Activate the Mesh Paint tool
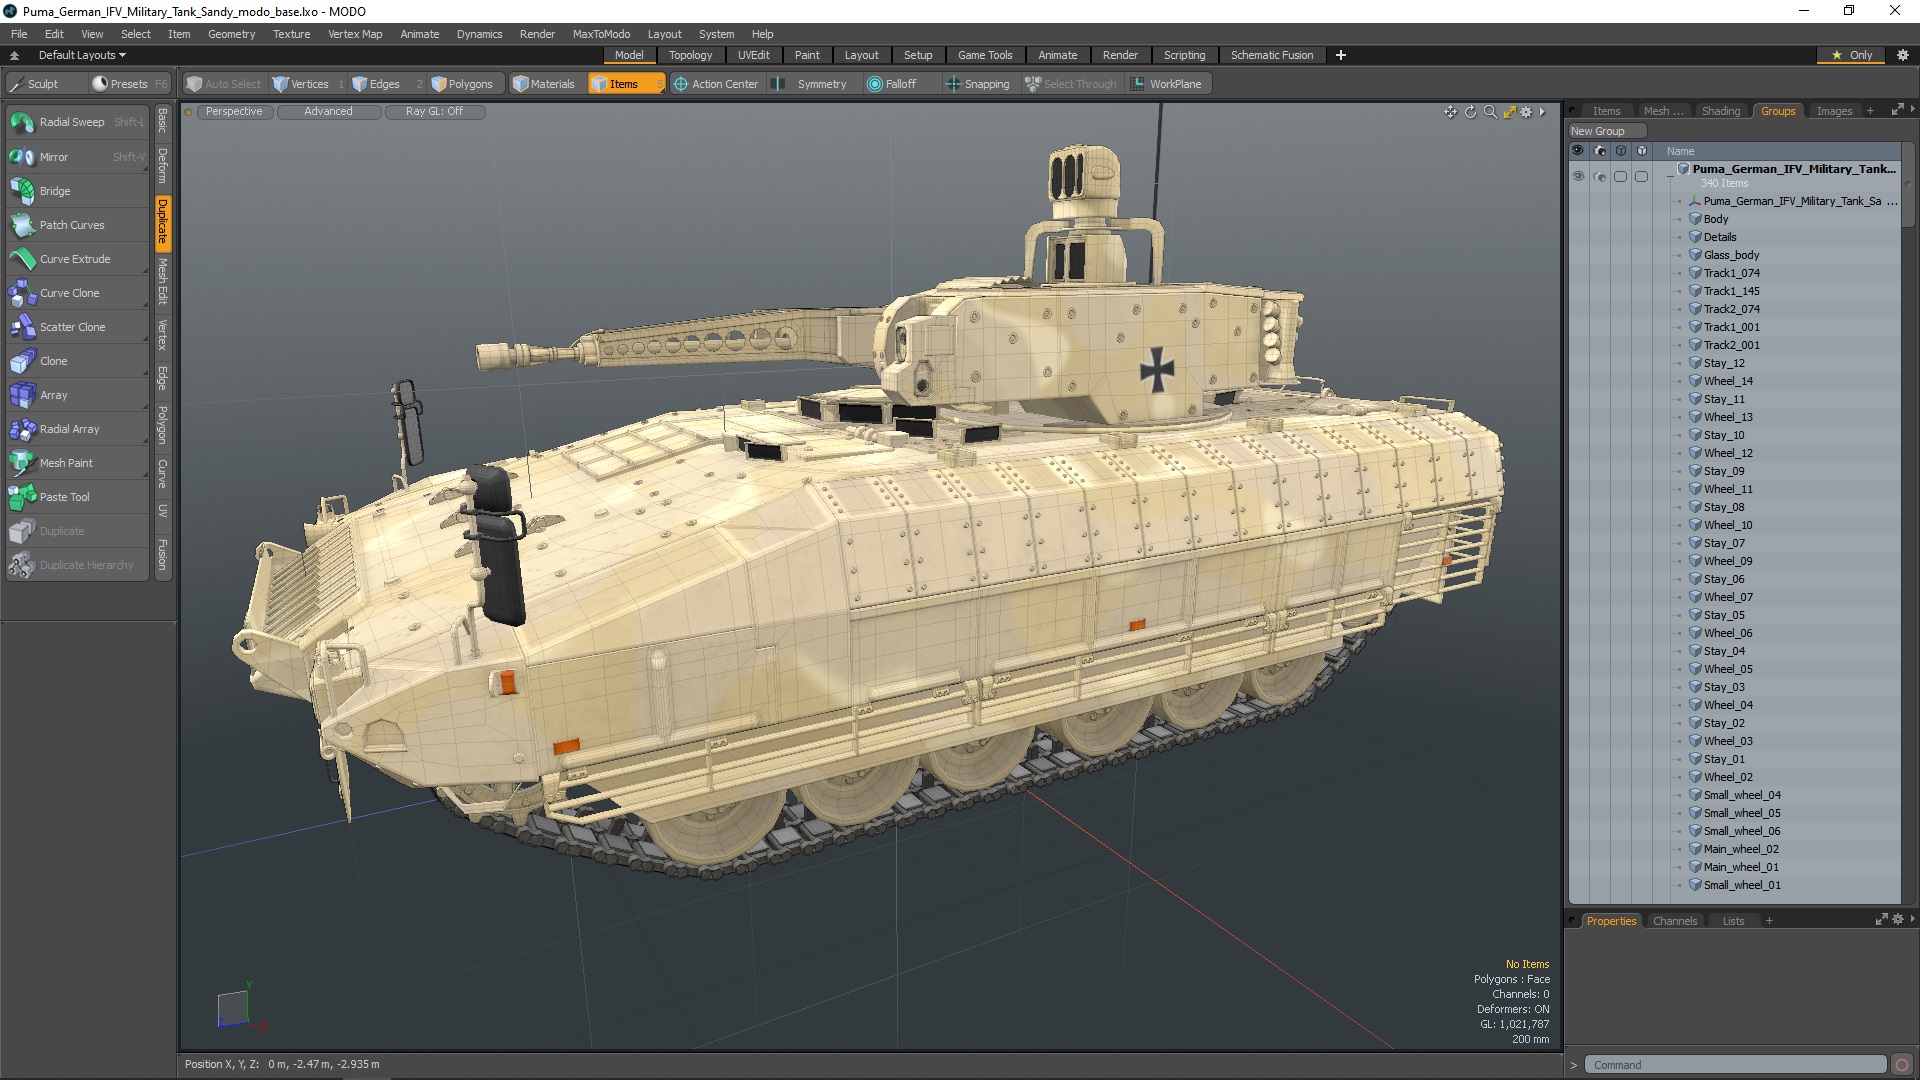 tap(77, 463)
